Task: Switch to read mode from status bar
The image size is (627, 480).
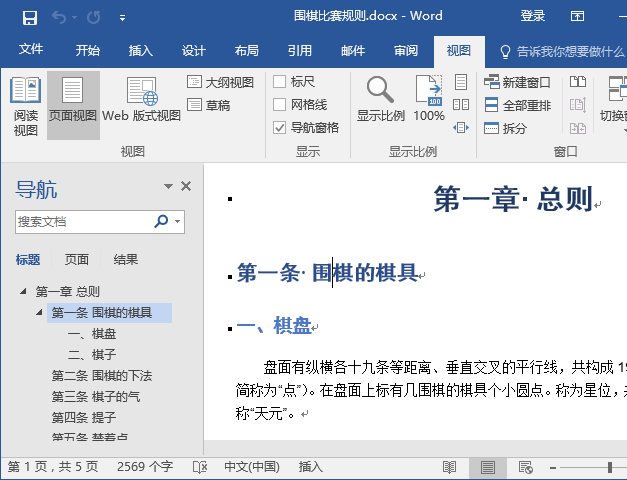Action: click(449, 467)
